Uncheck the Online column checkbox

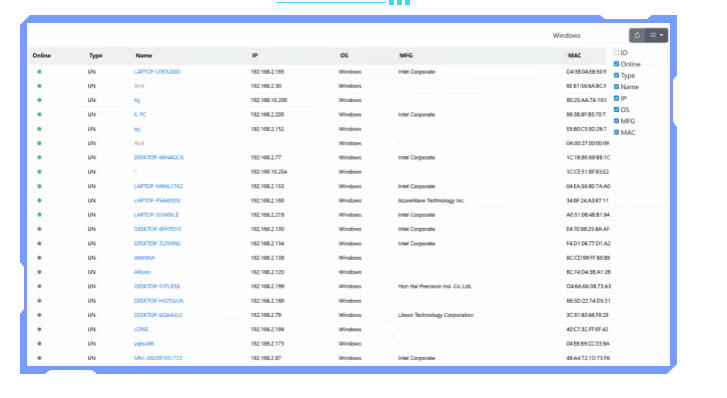tap(616, 64)
